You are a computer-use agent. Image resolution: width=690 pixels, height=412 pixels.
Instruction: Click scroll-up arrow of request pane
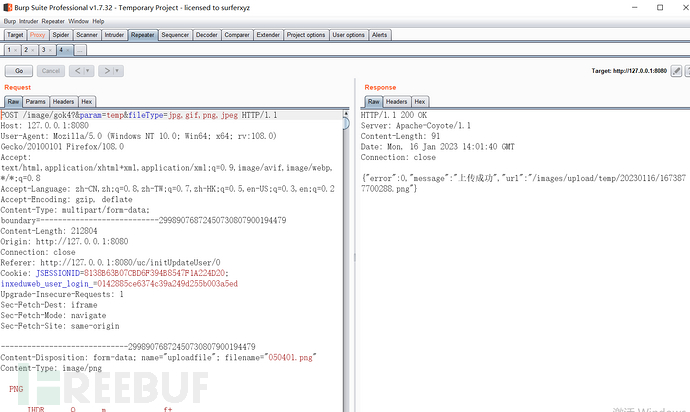point(346,114)
